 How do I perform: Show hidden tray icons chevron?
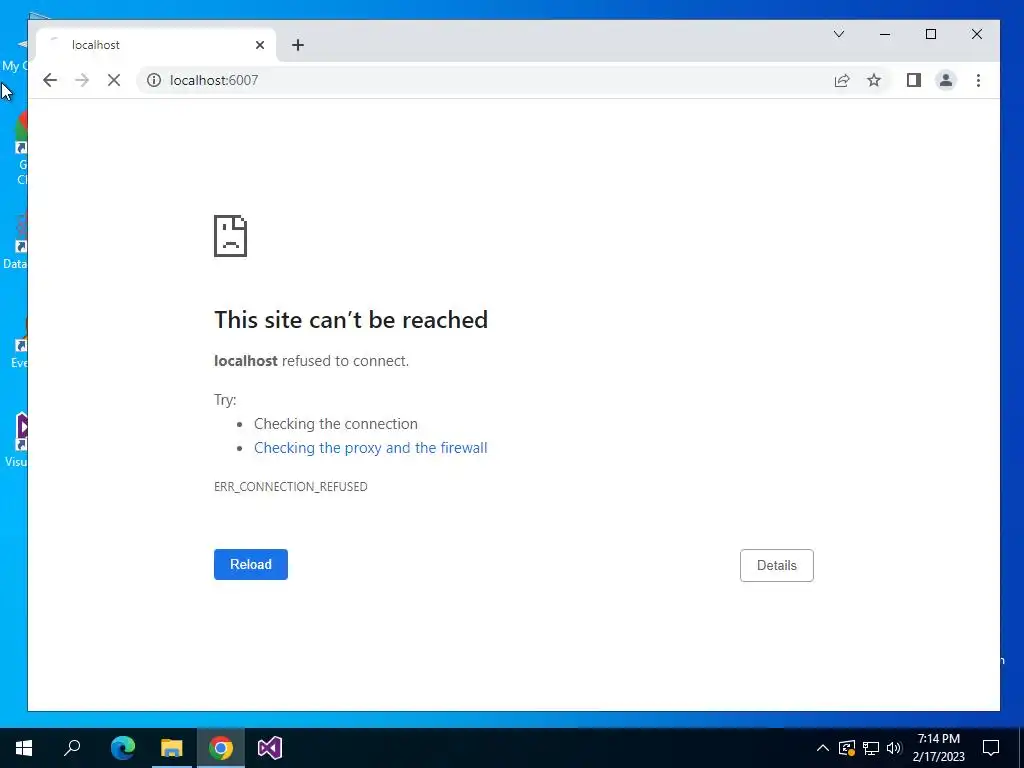tap(823, 748)
